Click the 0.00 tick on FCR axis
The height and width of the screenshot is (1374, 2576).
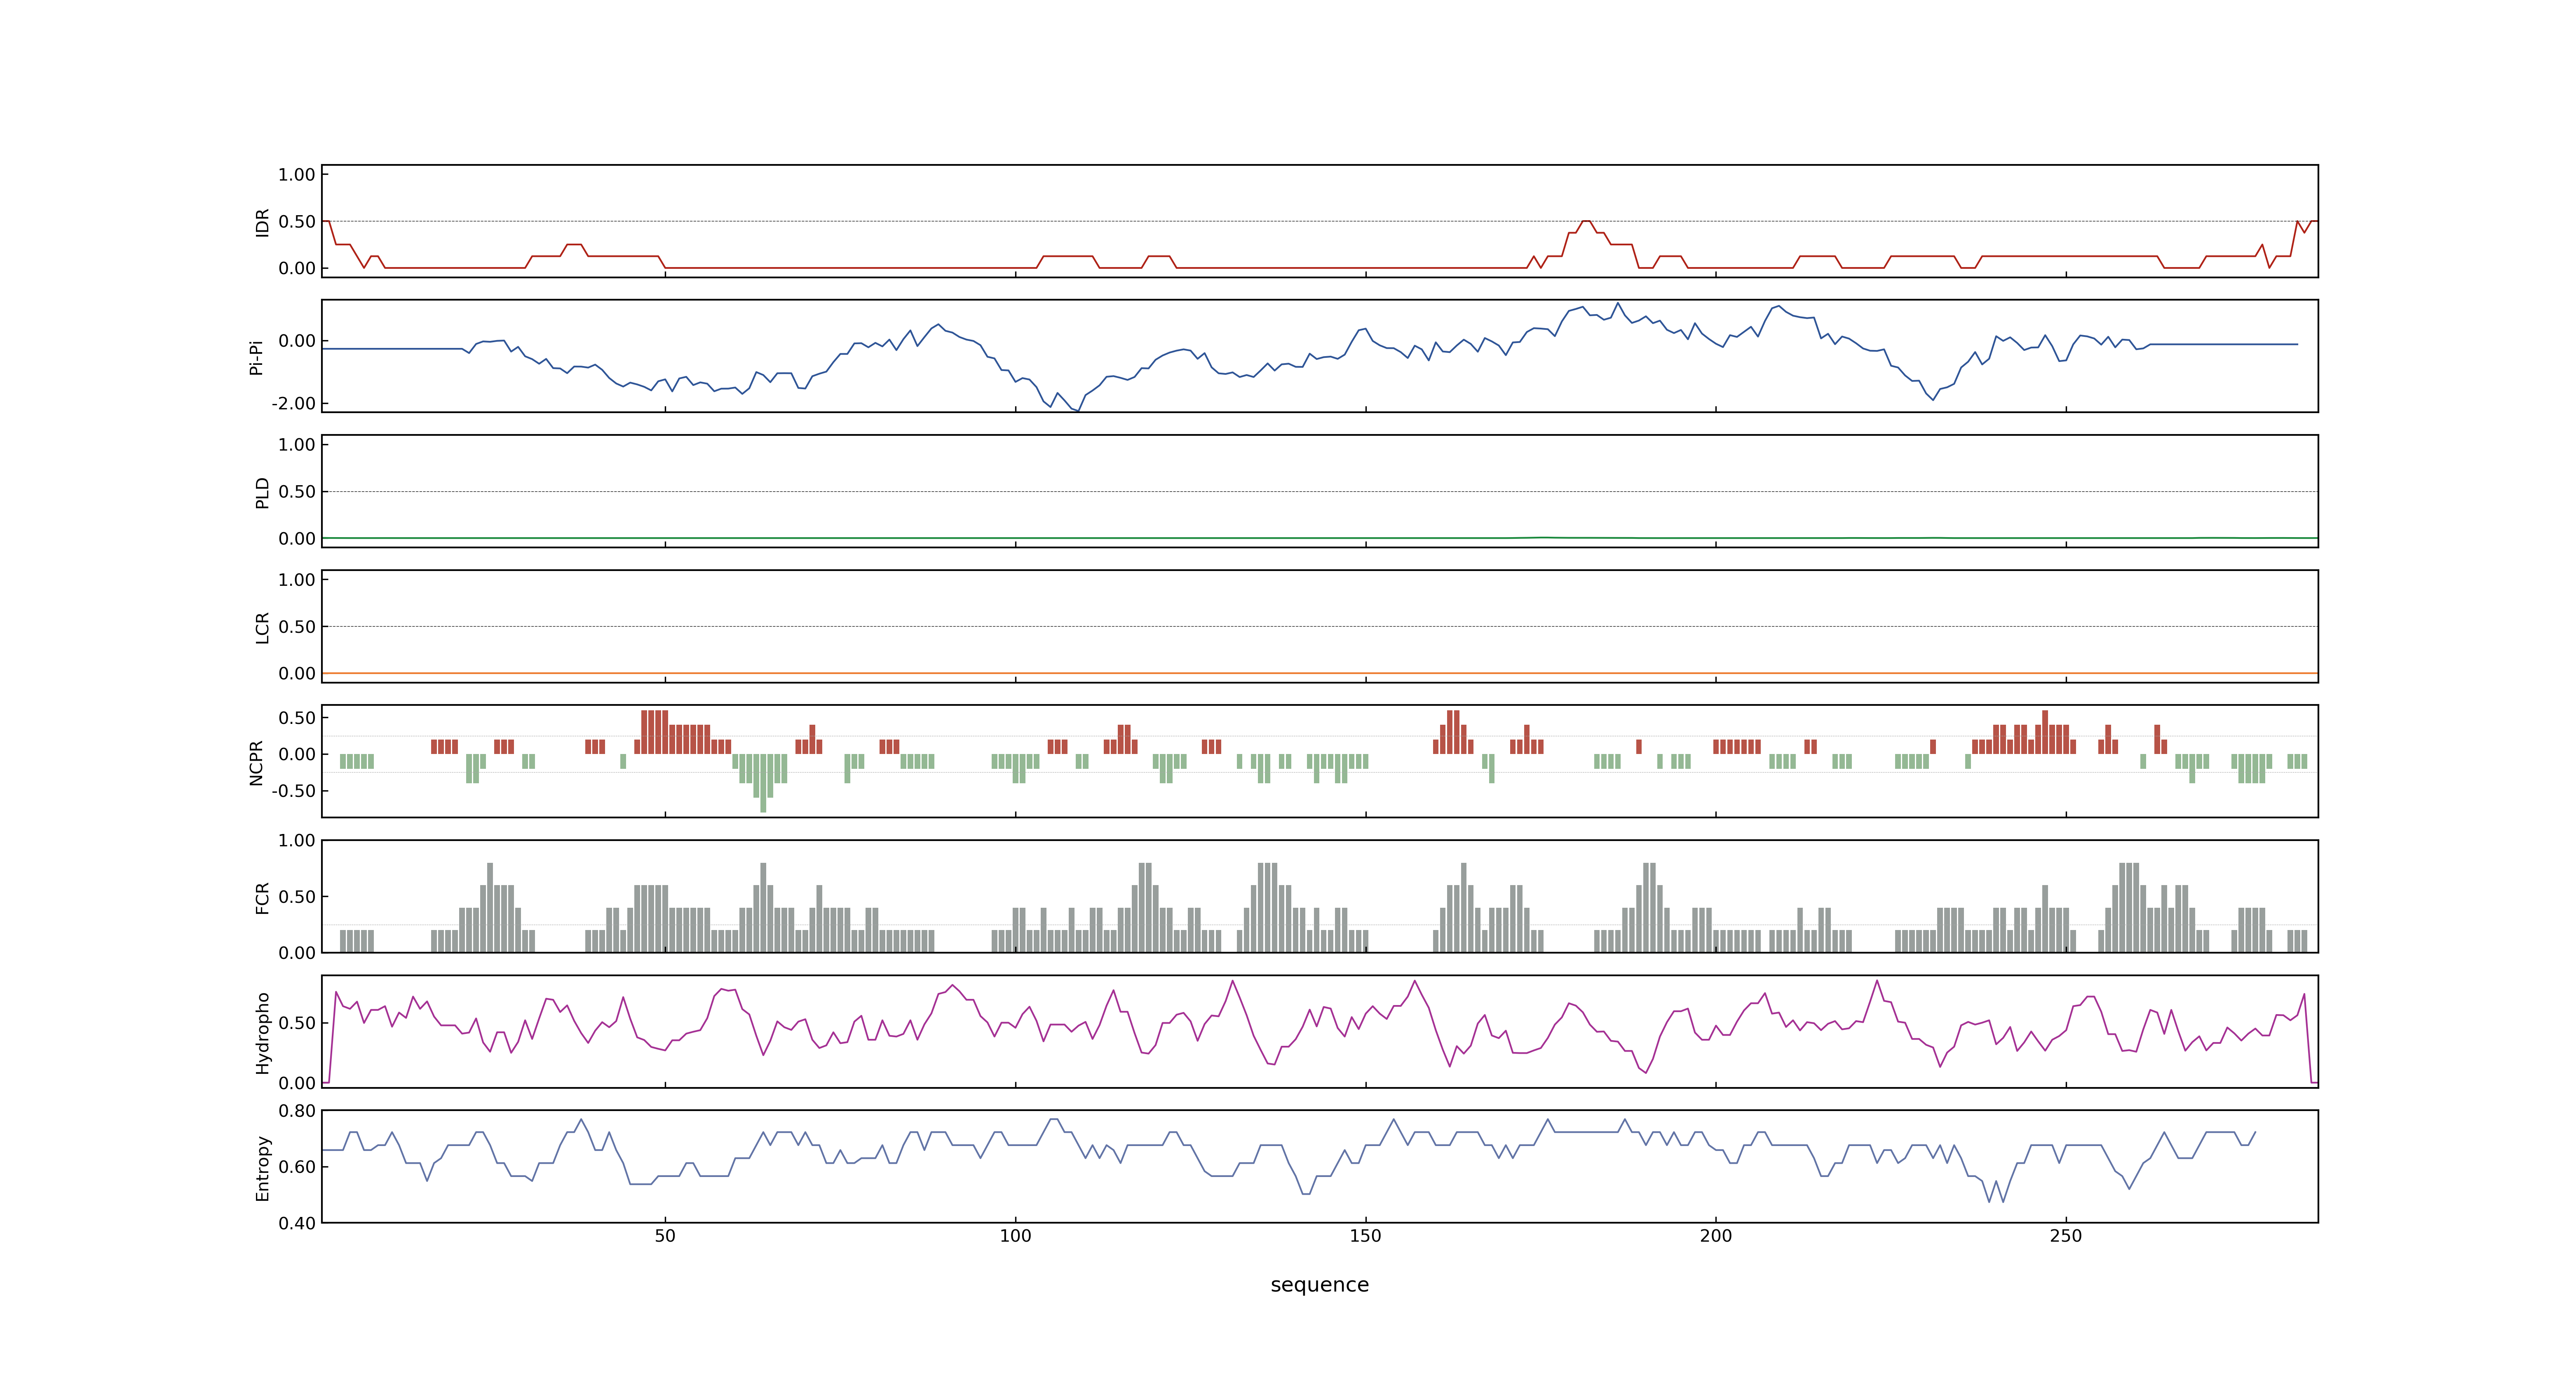coord(297,953)
